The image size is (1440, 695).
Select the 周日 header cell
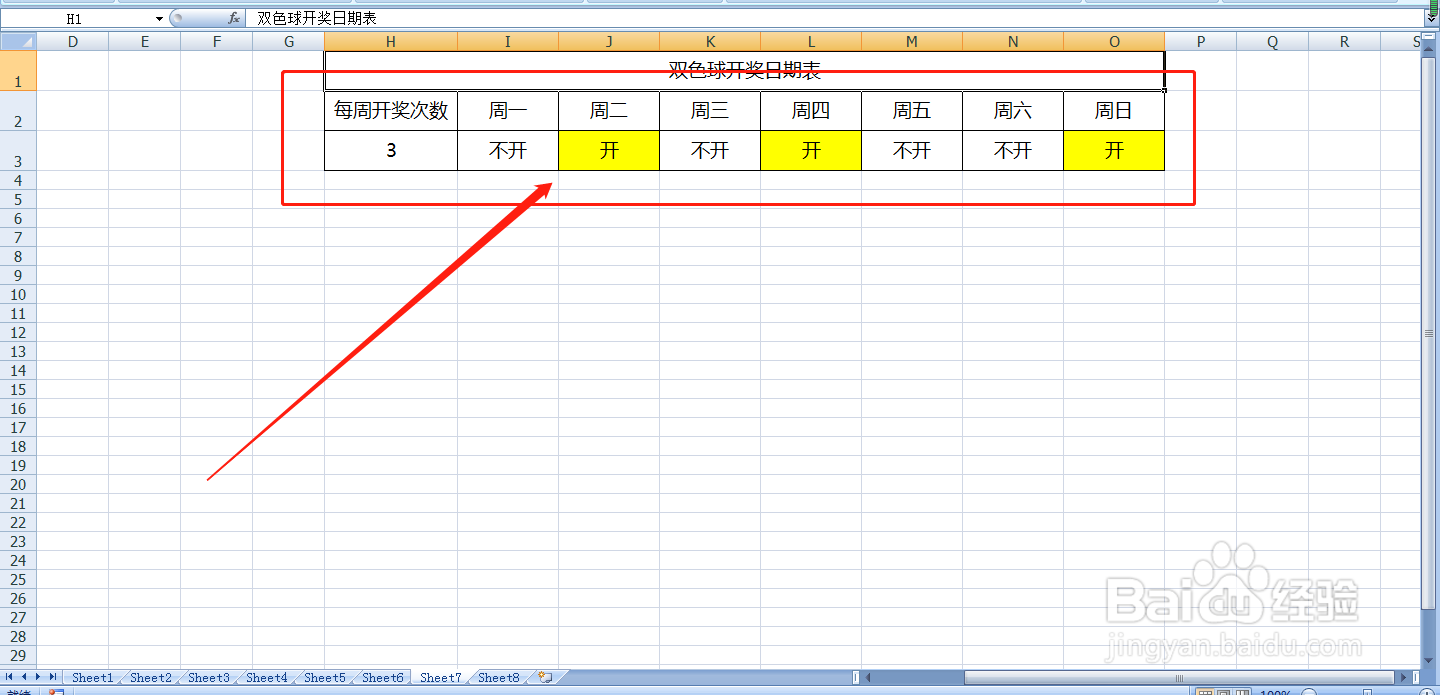click(x=1114, y=111)
